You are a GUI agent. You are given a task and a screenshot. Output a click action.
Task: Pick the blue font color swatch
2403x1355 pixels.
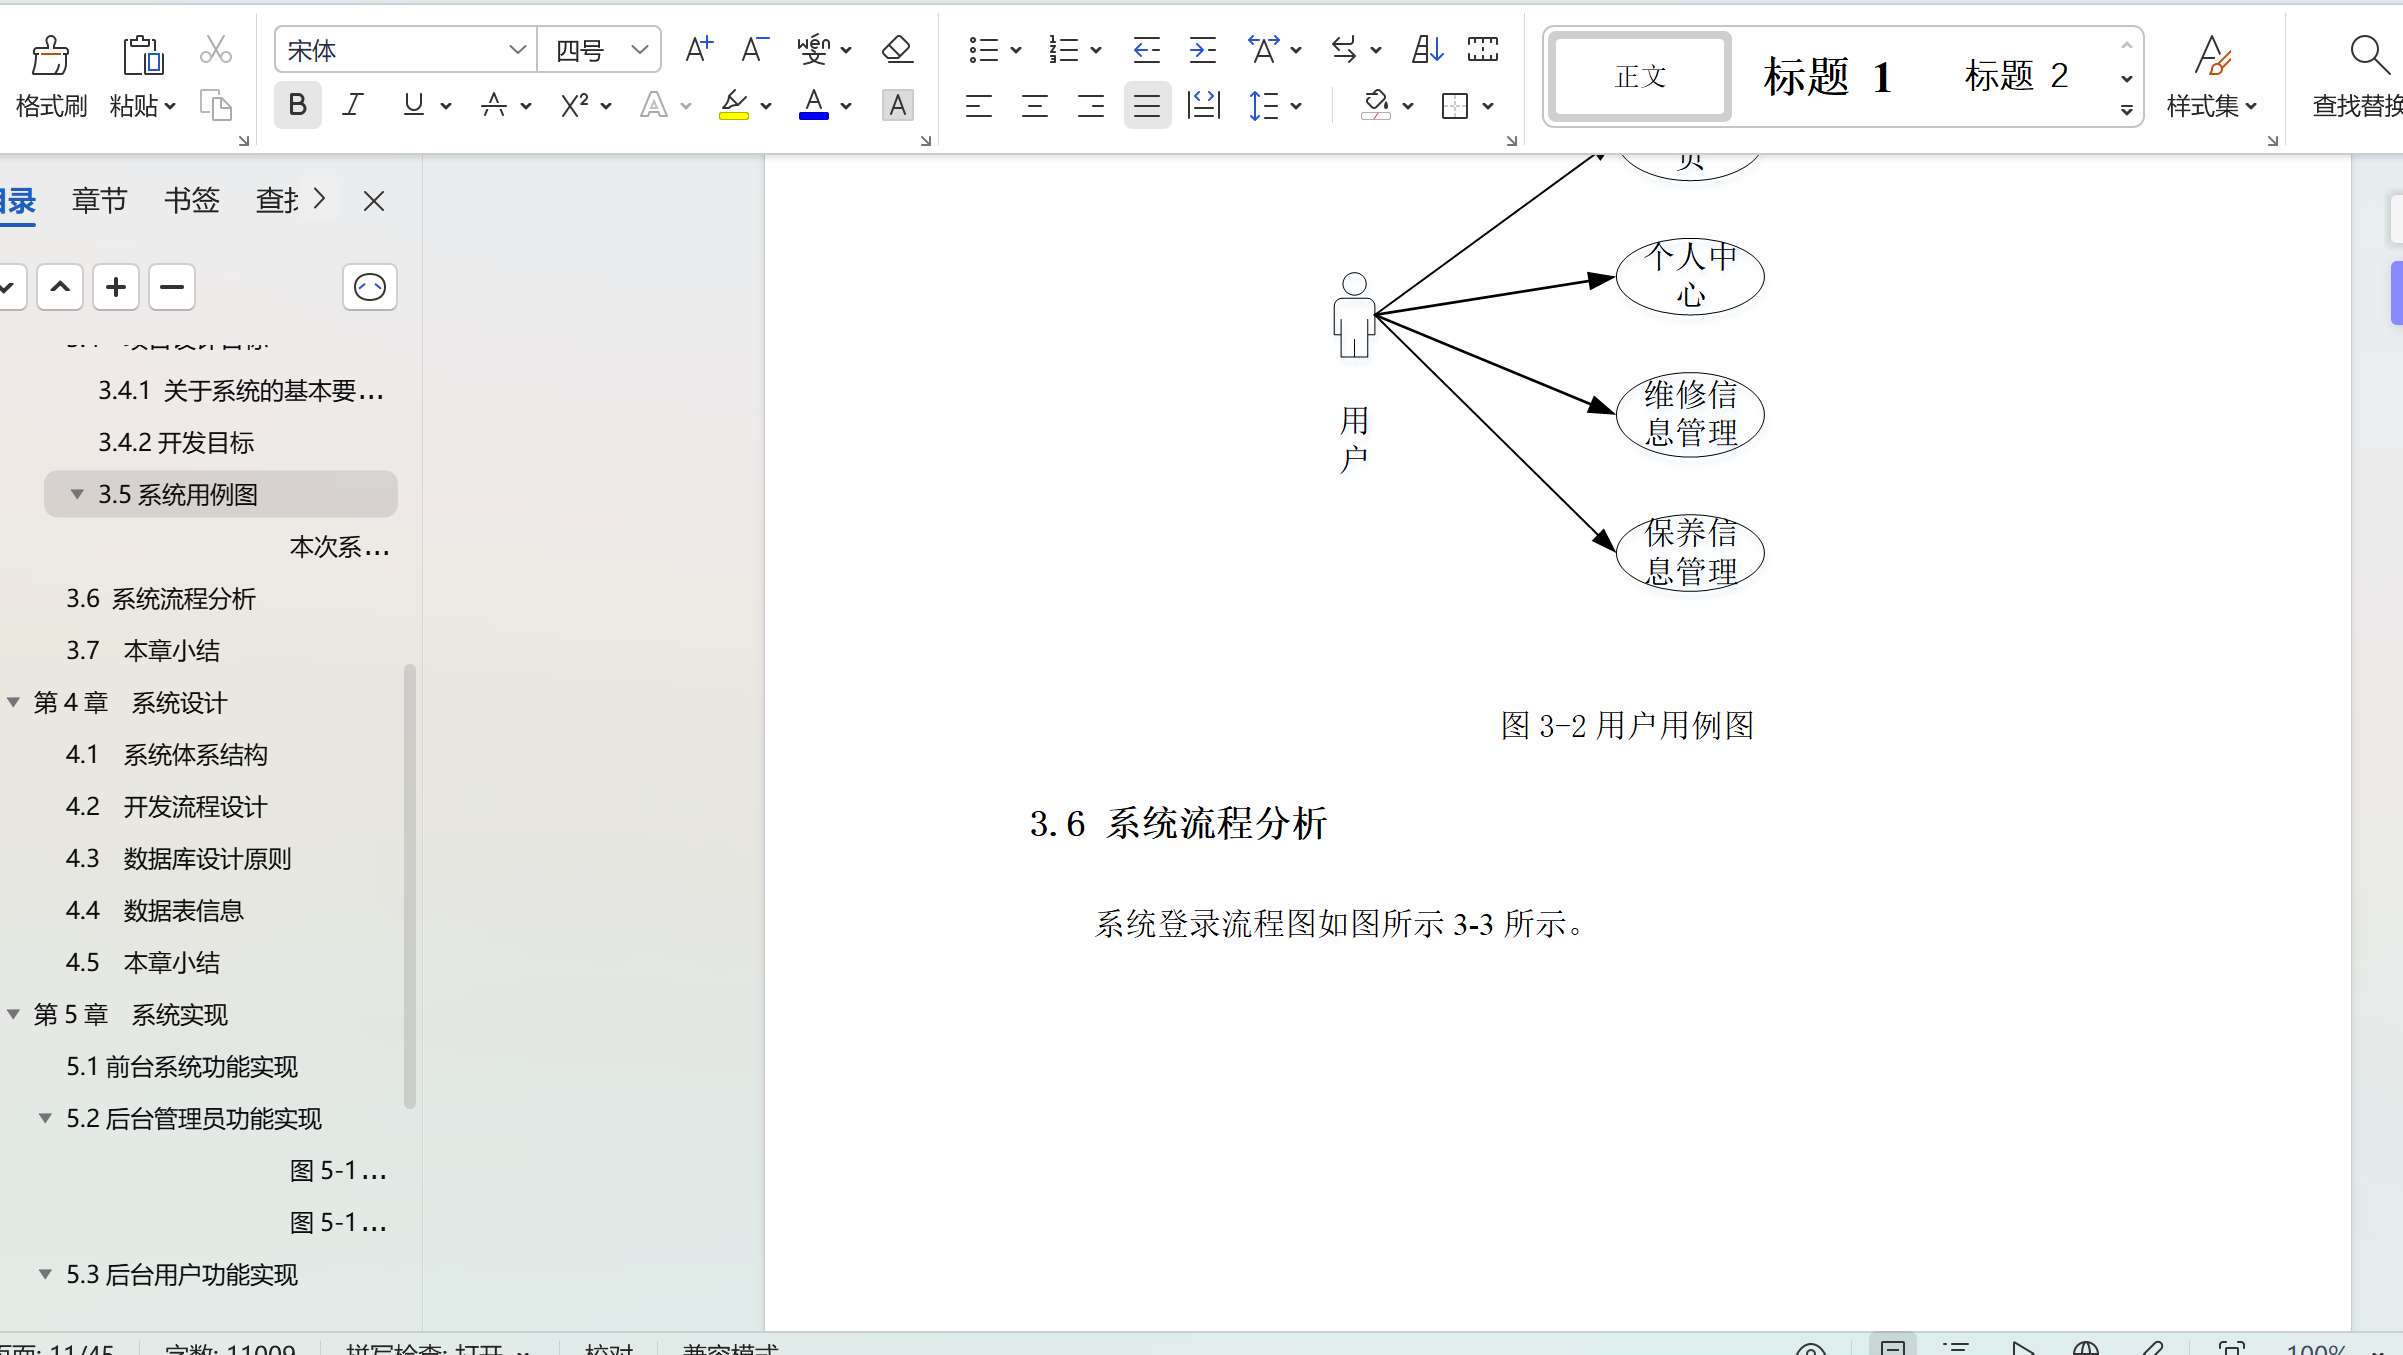[x=815, y=115]
